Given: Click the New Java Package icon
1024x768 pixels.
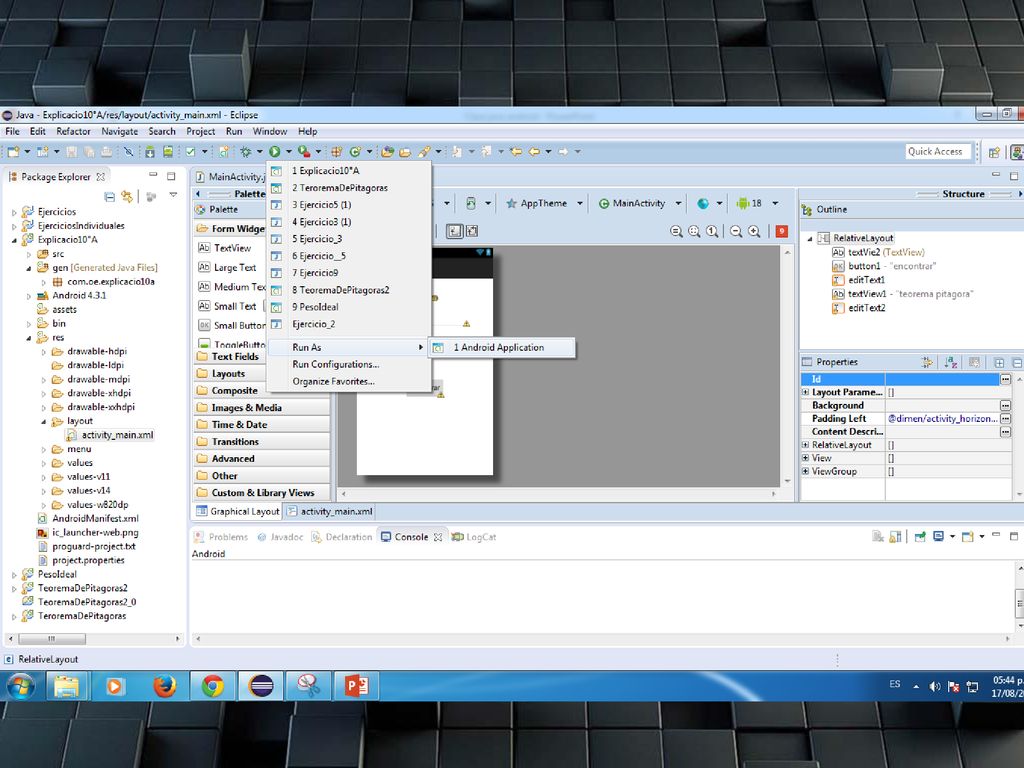Looking at the screenshot, I should coord(336,152).
